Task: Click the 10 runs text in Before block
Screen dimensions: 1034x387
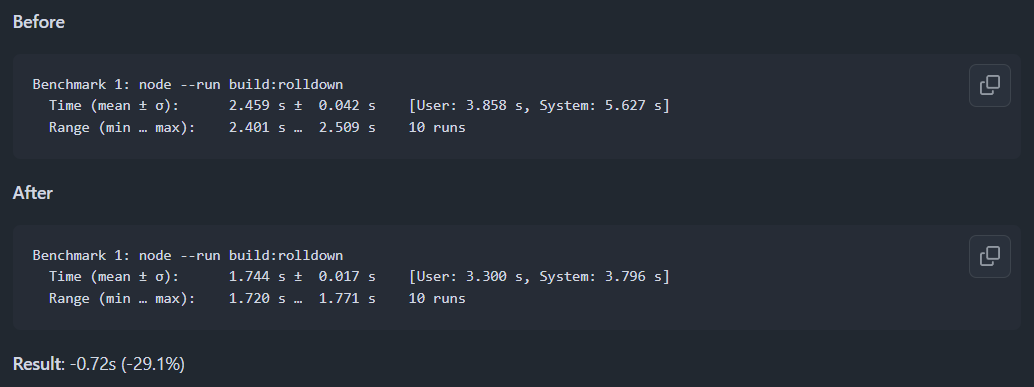Action: pos(437,127)
